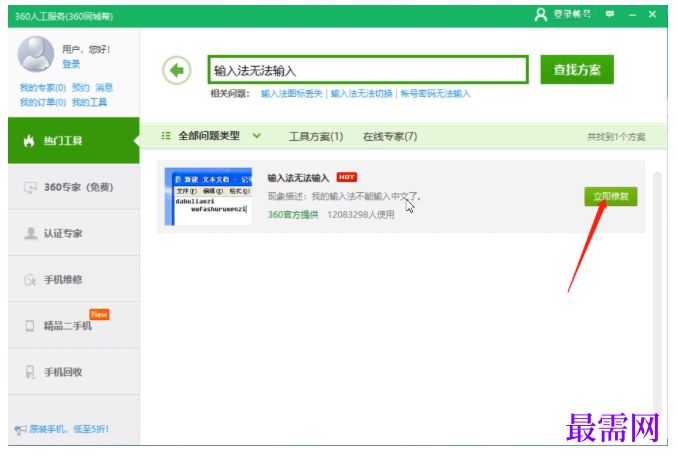This screenshot has height=459, width=678.
Task: Click the 立即修复 repair button
Action: click(611, 197)
